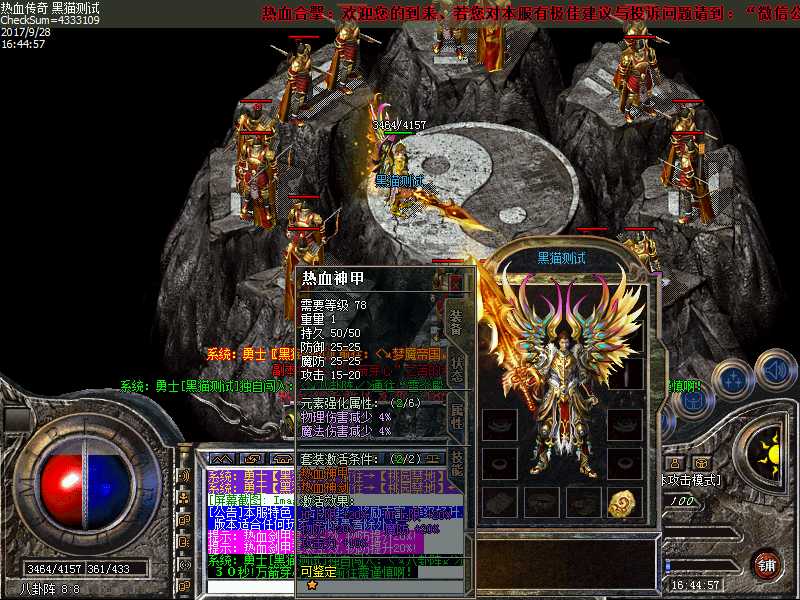
Task: Toggle the third chat sidebar channel icon
Action: 184,520
